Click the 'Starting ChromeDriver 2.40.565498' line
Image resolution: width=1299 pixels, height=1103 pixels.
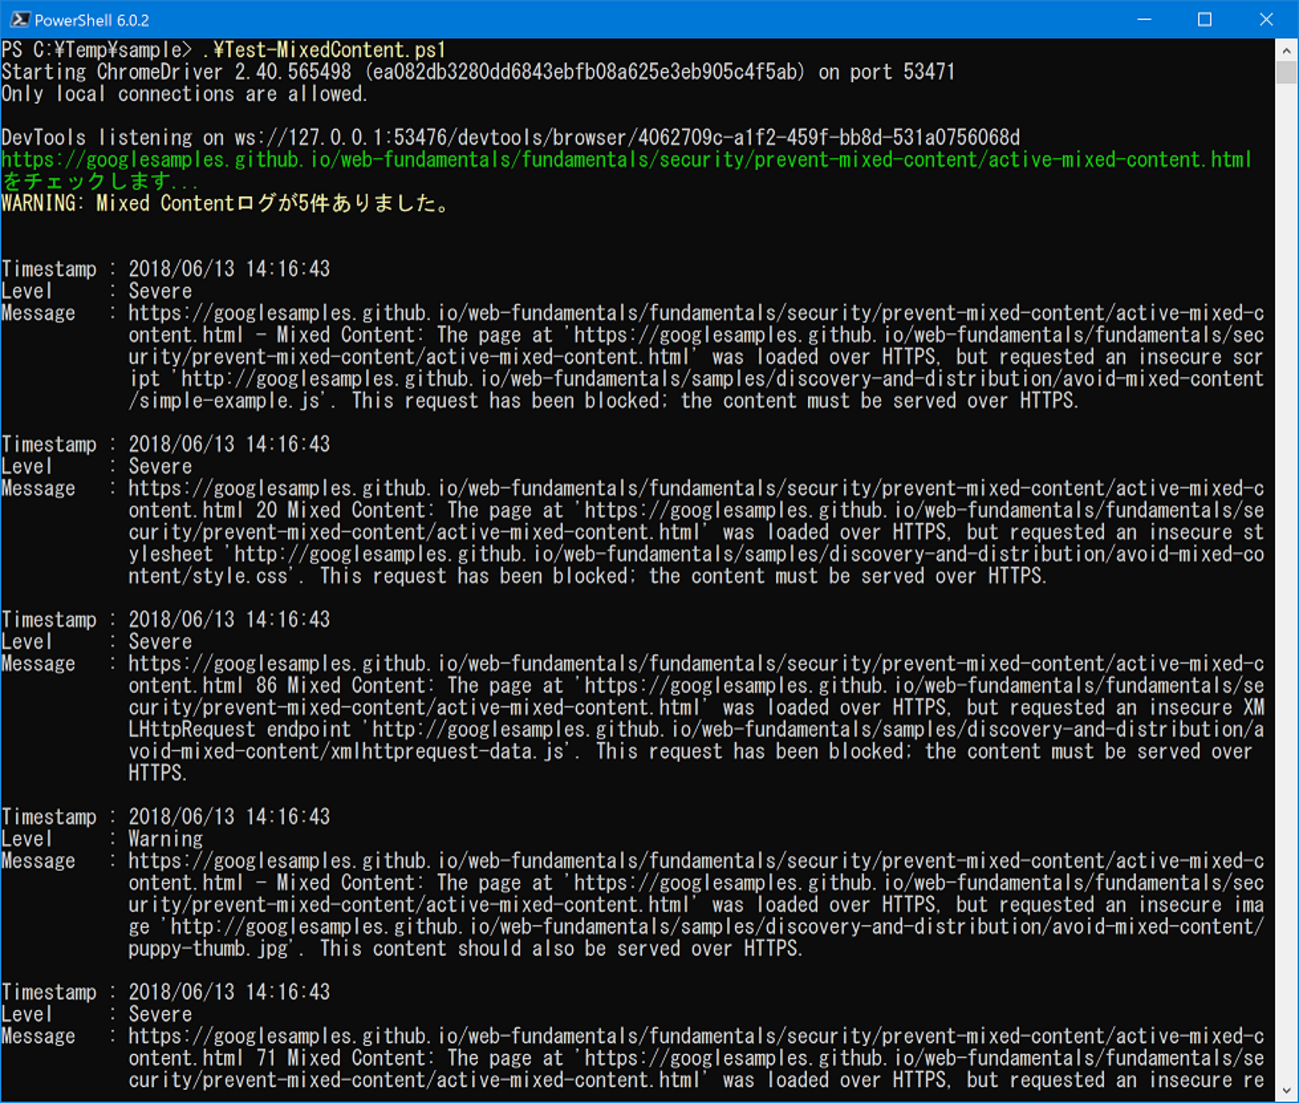[478, 72]
